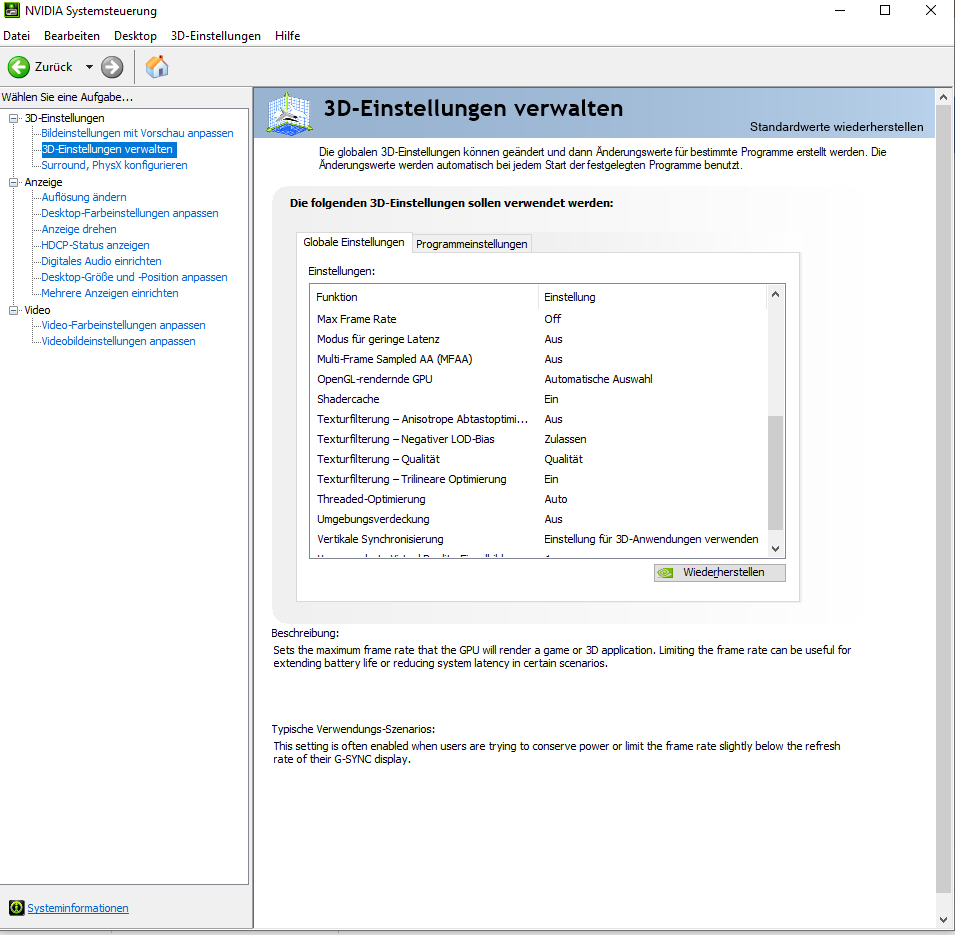Open Videobildeinstellungen anpassen

pyautogui.click(x=118, y=341)
